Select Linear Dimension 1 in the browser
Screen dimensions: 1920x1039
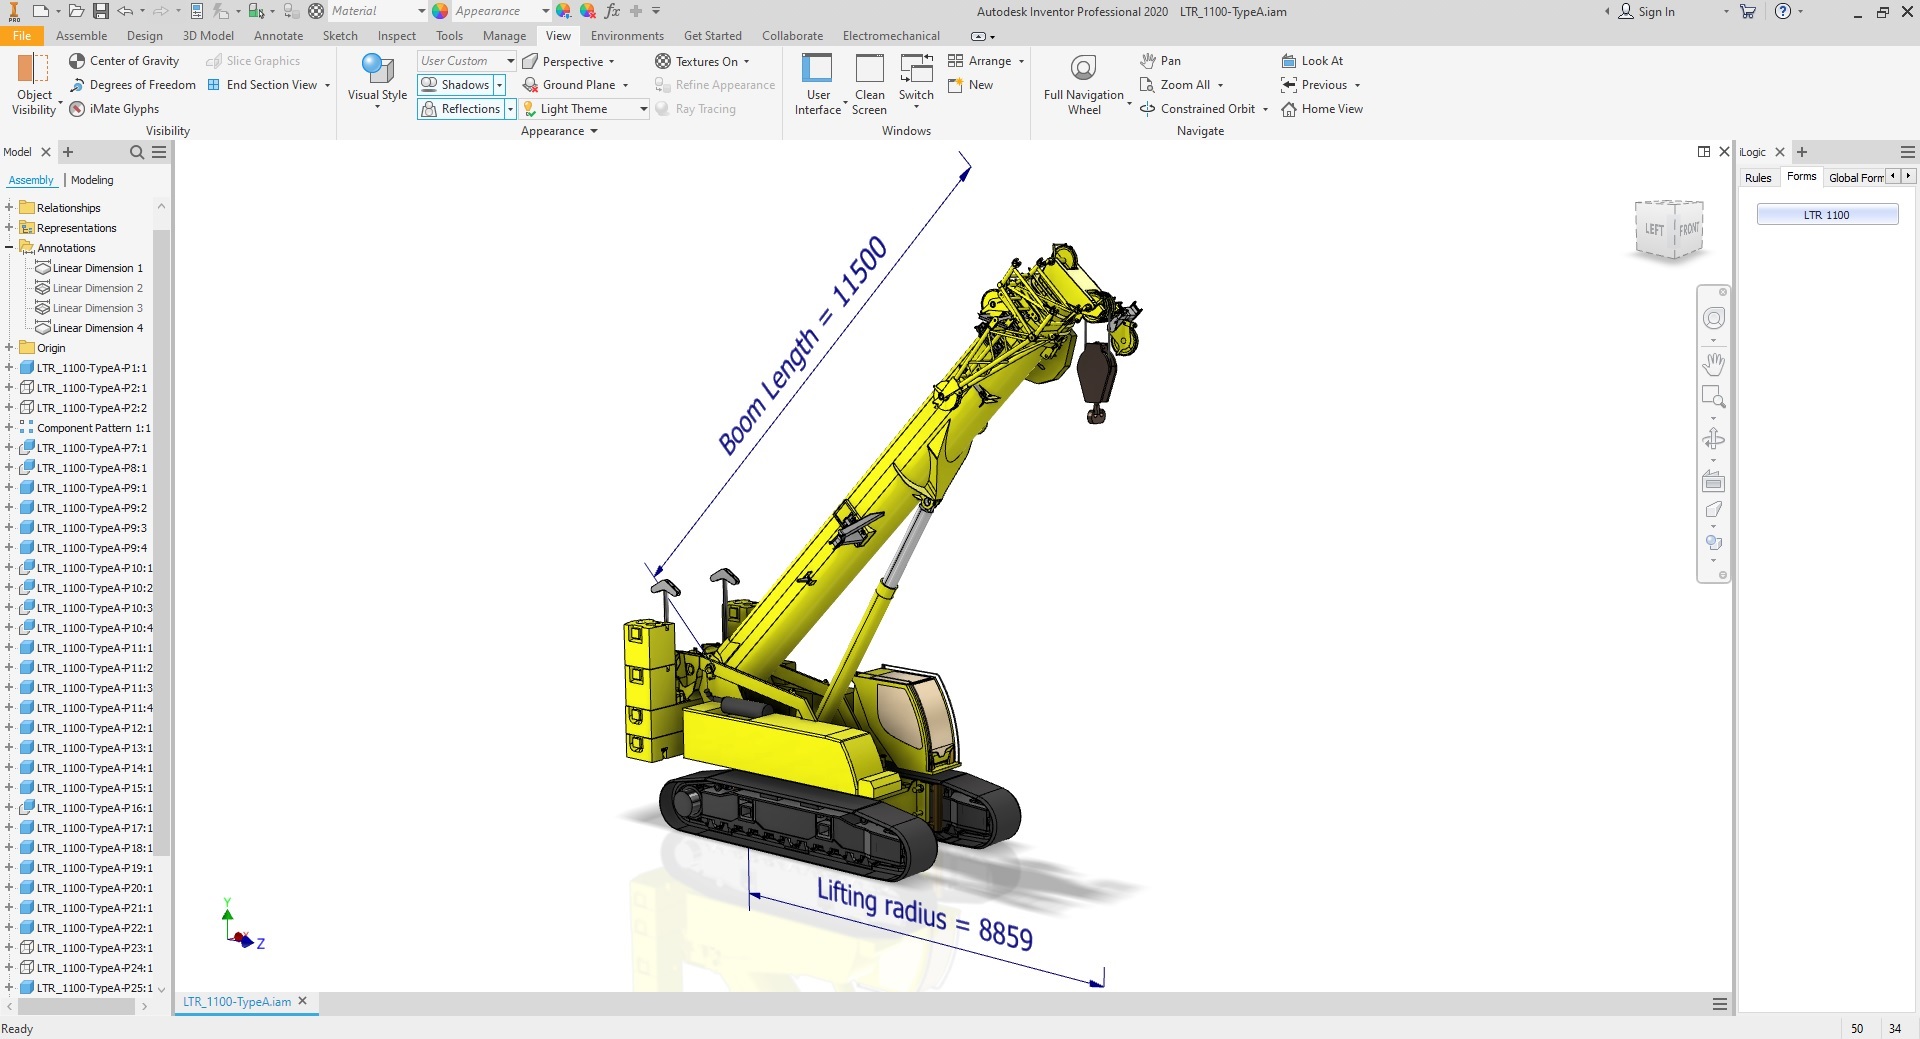[x=97, y=268]
